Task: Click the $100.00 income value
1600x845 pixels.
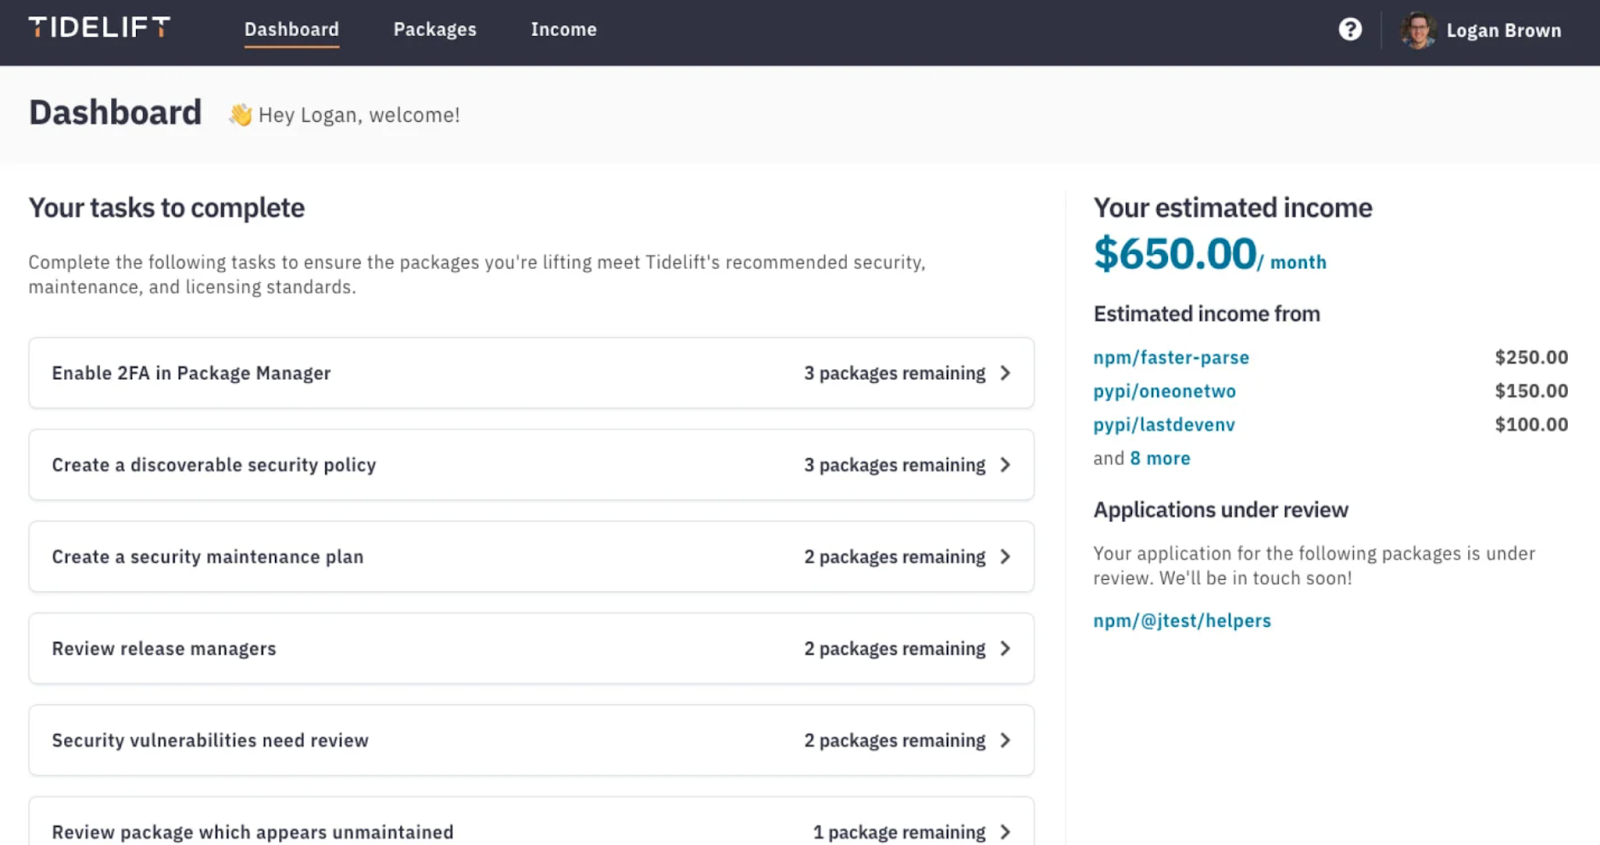Action: pos(1531,425)
